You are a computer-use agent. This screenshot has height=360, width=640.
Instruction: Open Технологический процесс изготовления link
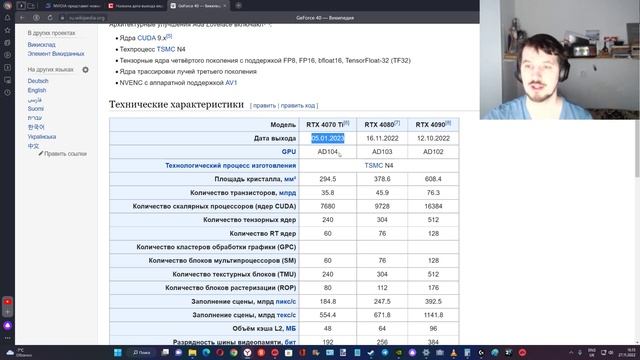point(231,165)
